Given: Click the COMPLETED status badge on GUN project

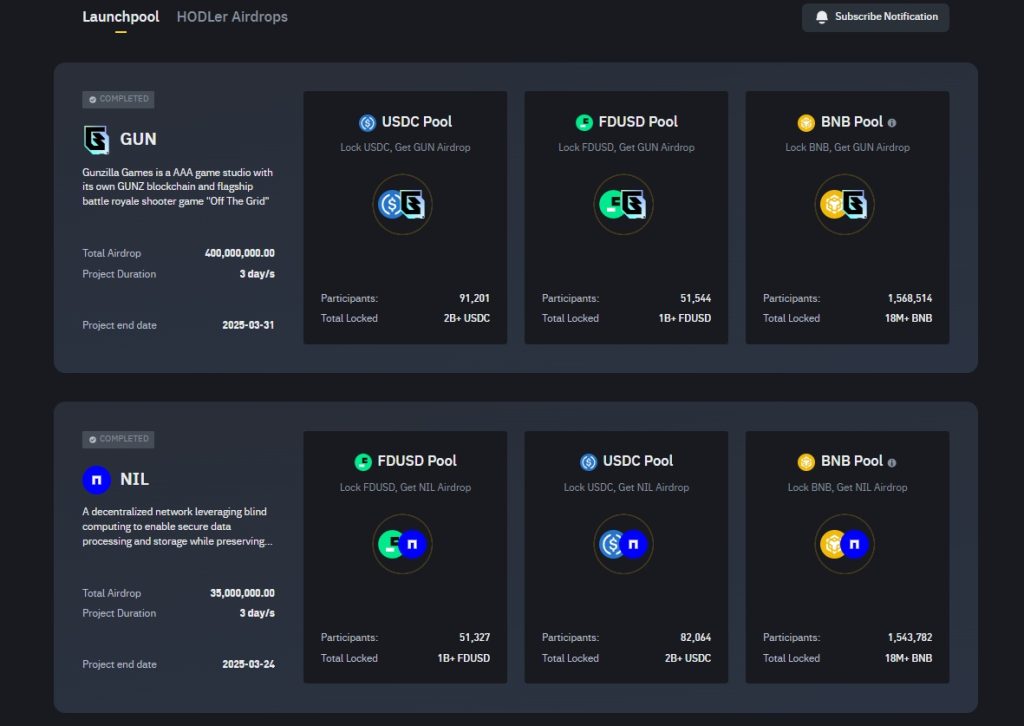Looking at the screenshot, I should pos(117,99).
